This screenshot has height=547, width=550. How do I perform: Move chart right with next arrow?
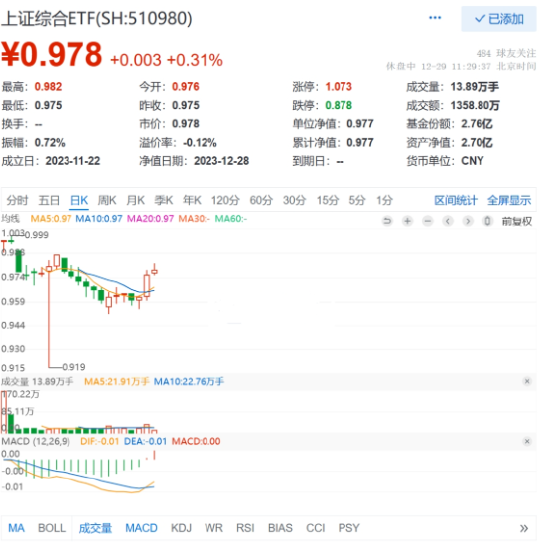pyautogui.click(x=468, y=221)
